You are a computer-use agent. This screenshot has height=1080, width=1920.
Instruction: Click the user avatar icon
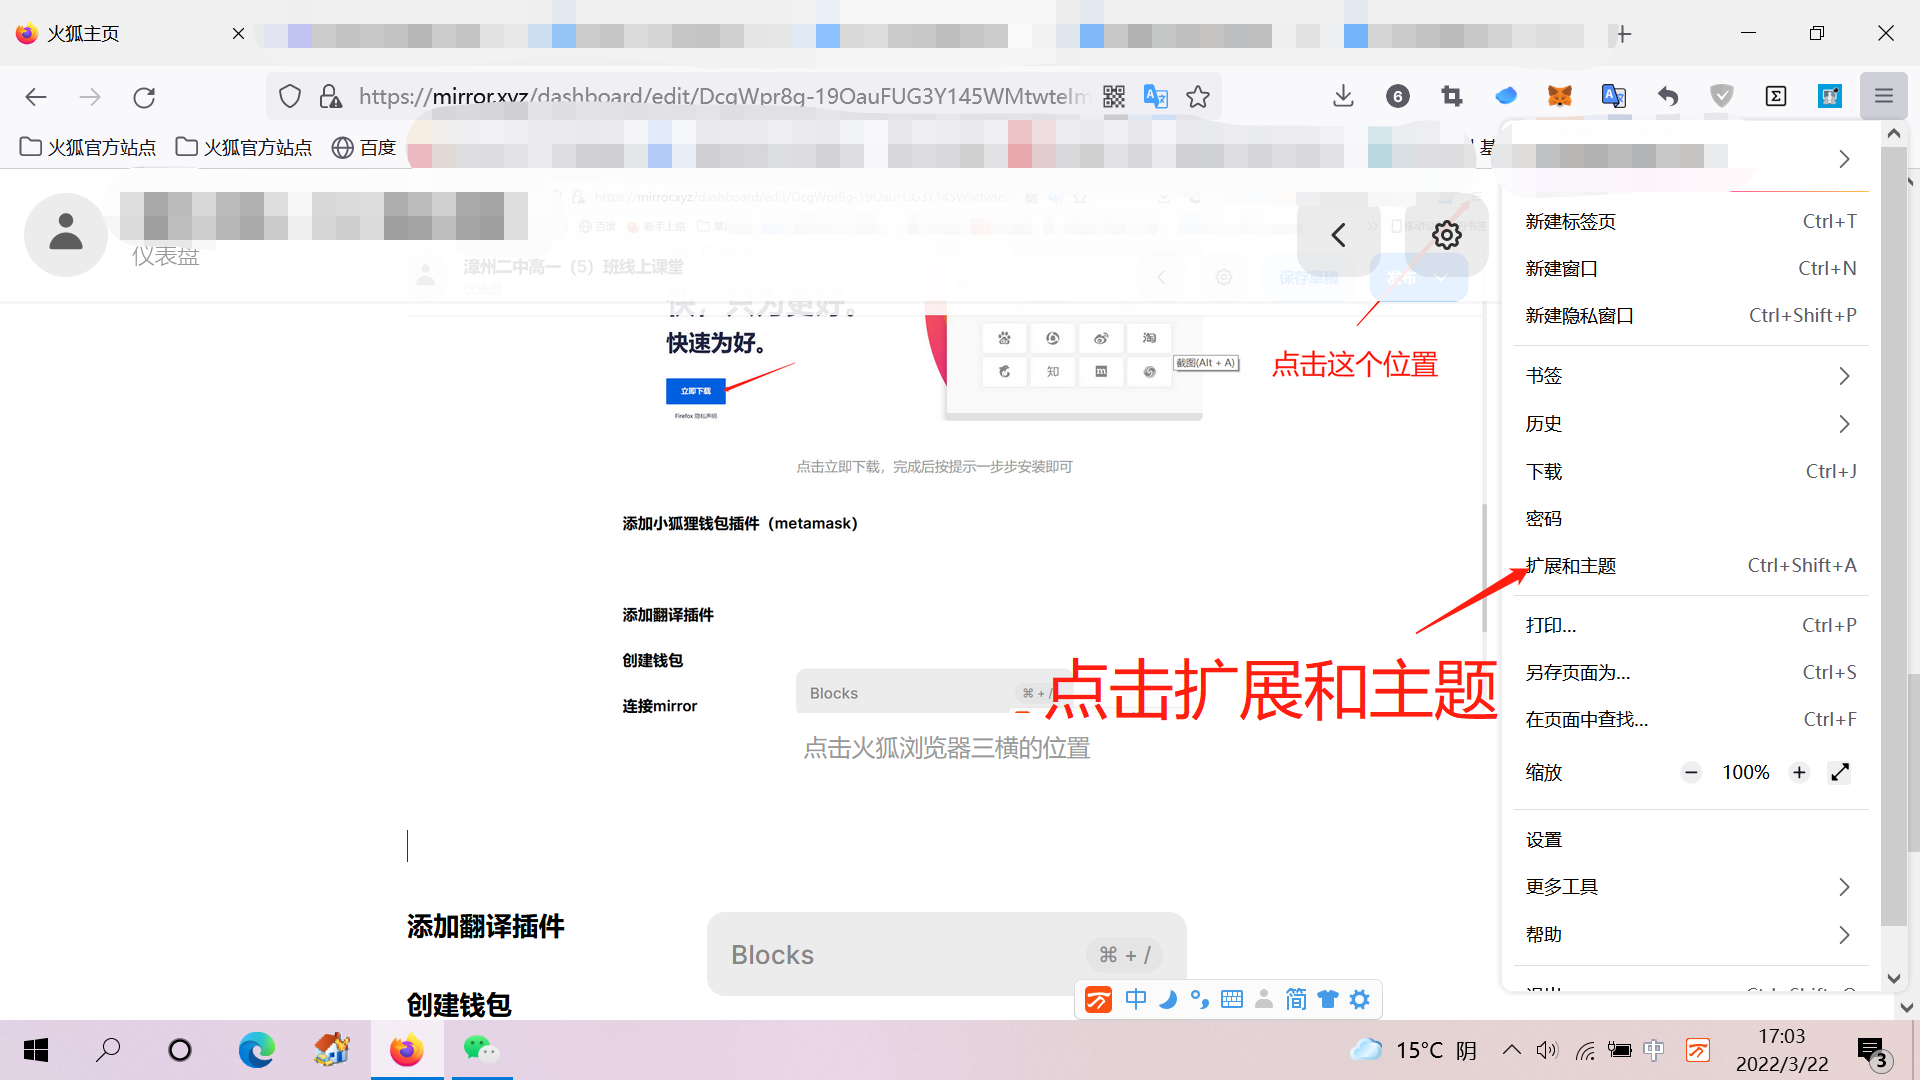[66, 233]
